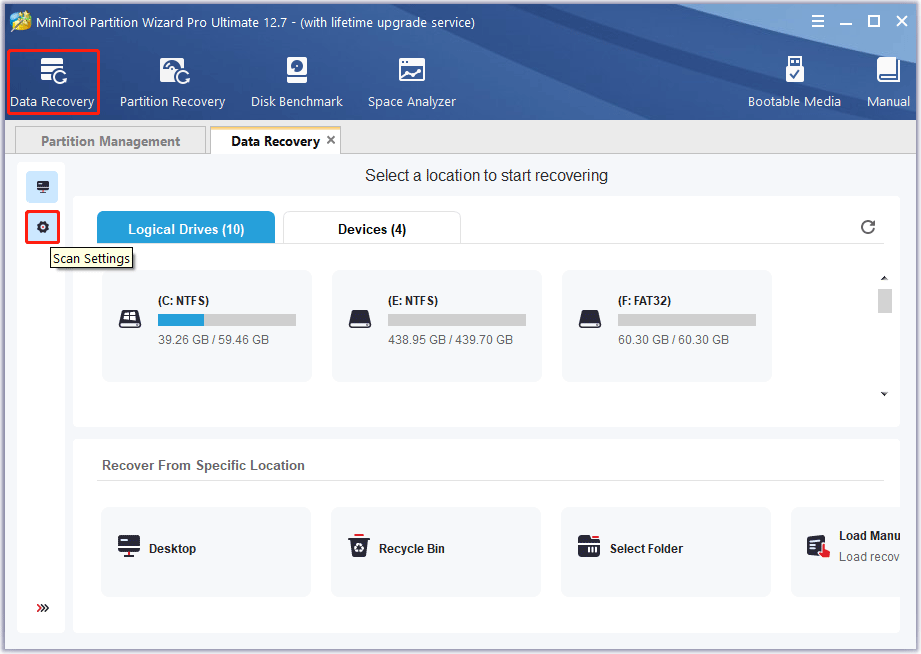Click the 39.26 GB / 59.46 GB text
Viewport: 921px width, 654px height.
(x=213, y=340)
